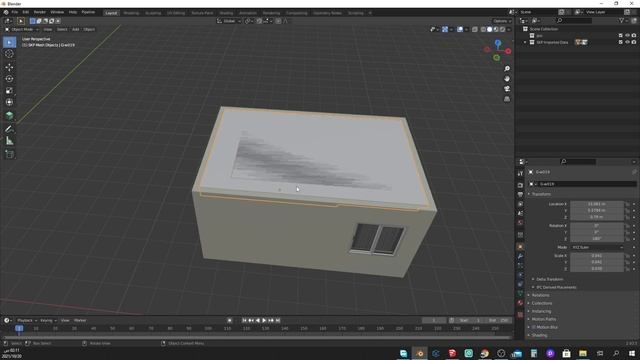Click the Play animation button
The height and width of the screenshot is (360, 640).
click(264, 320)
